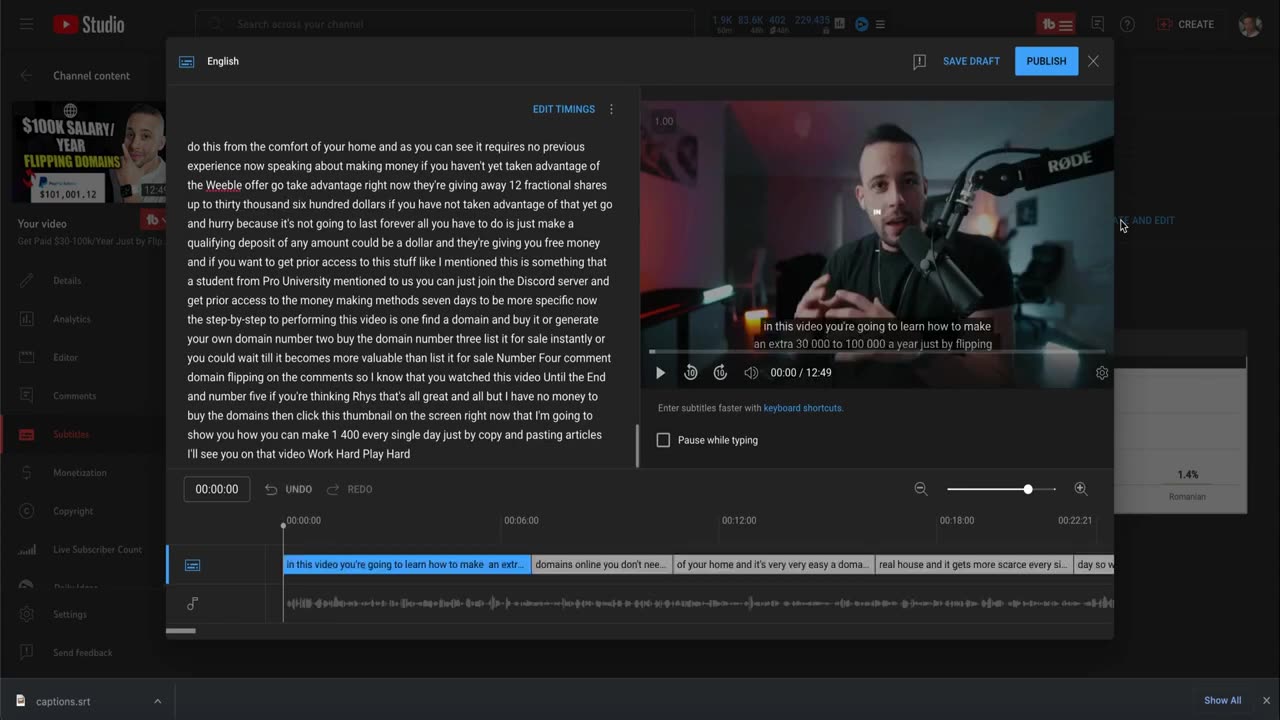
Task: Enable Pause while typing checkbox
Action: [x=663, y=440]
